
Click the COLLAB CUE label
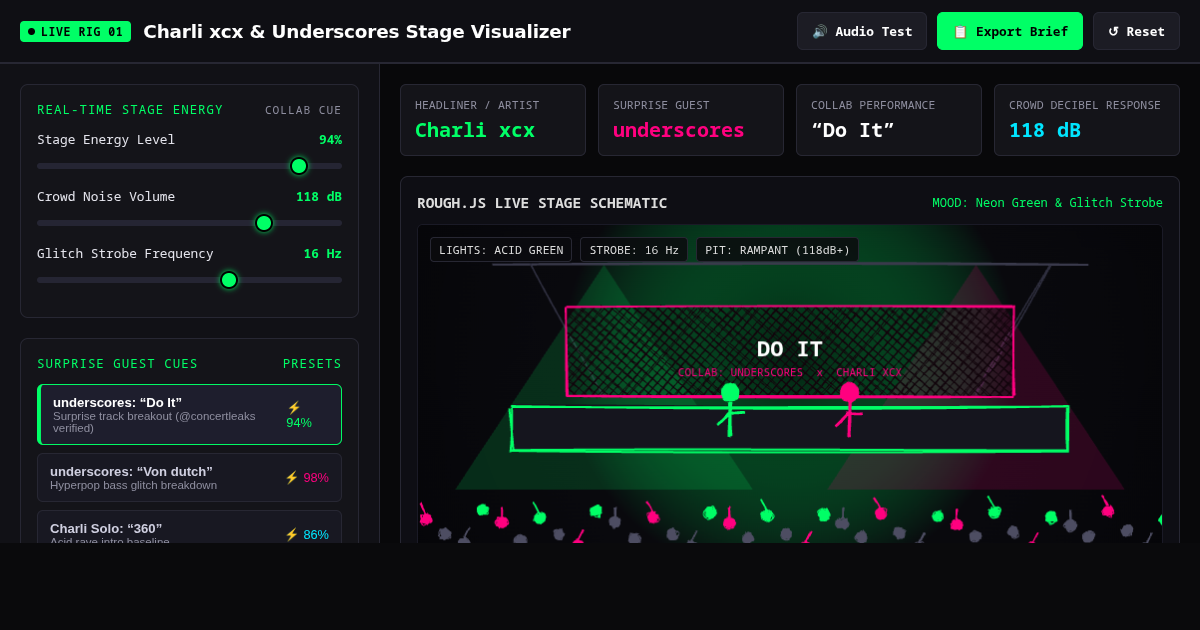303,110
